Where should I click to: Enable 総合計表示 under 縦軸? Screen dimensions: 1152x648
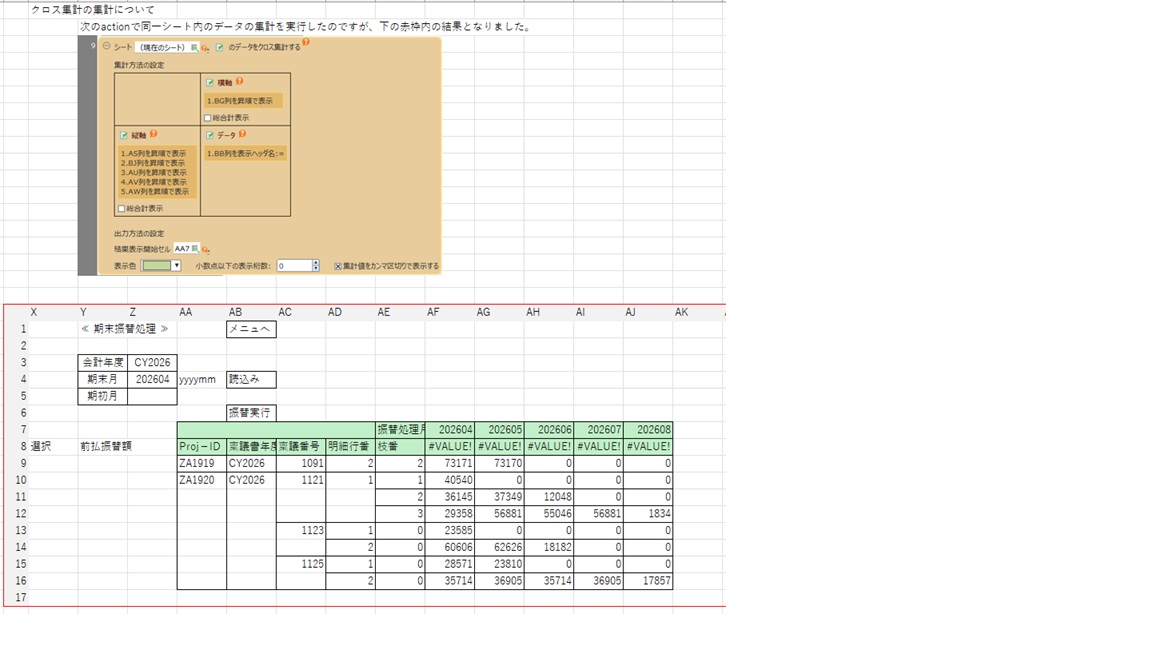point(121,209)
